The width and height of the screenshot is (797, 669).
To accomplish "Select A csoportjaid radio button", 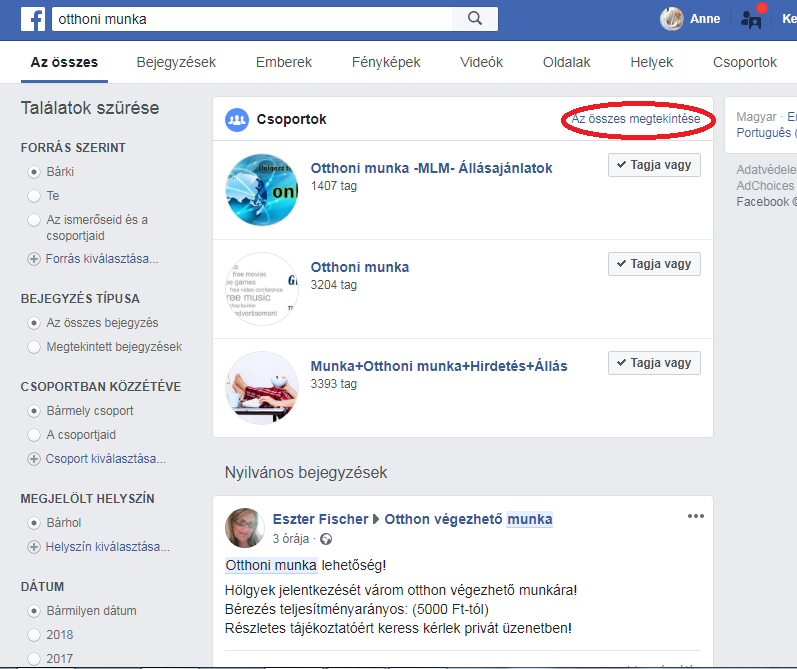I will click(34, 435).
